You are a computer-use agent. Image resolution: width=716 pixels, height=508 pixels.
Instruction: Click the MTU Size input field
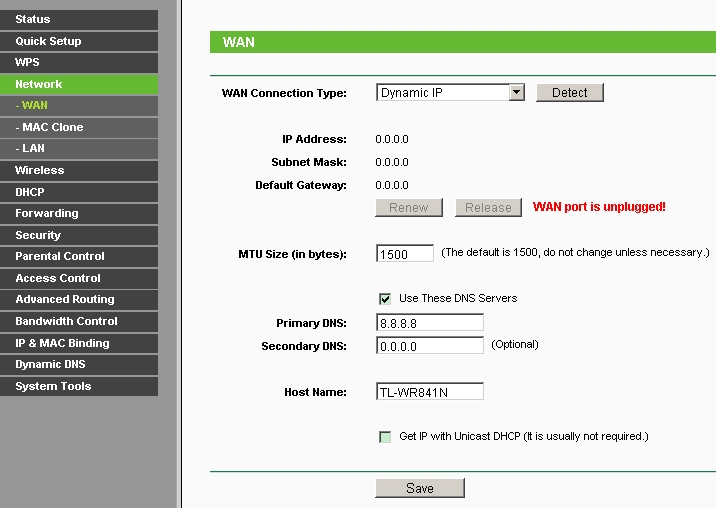point(405,254)
